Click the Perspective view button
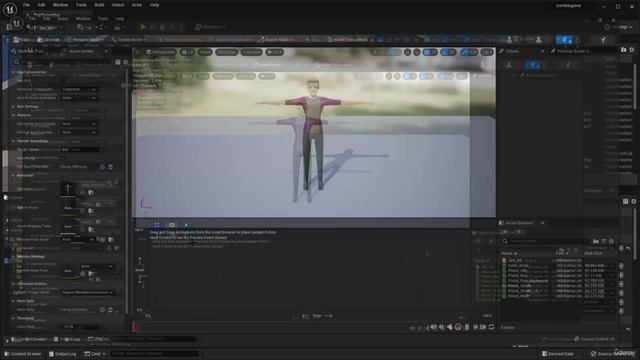This screenshot has height=360, width=640. click(161, 52)
